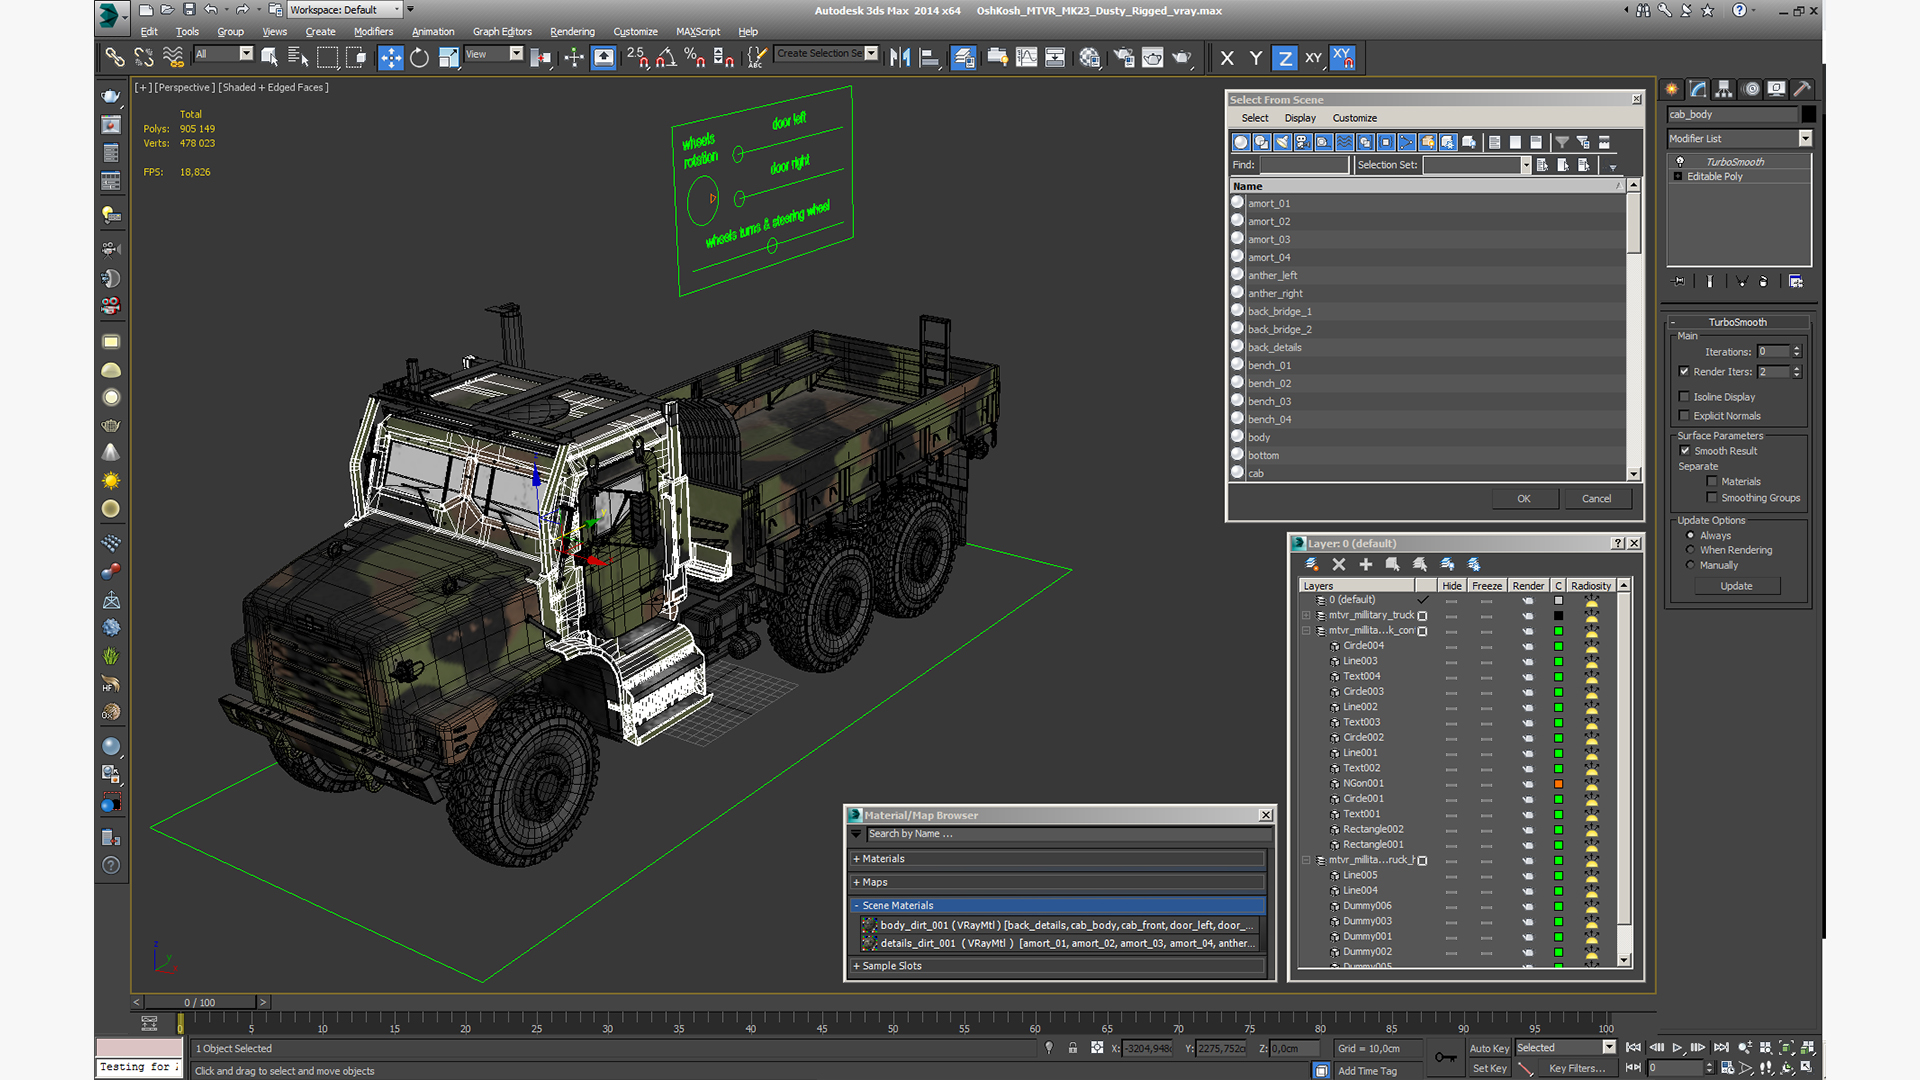
Task: Open the Align tool
Action: [929, 58]
